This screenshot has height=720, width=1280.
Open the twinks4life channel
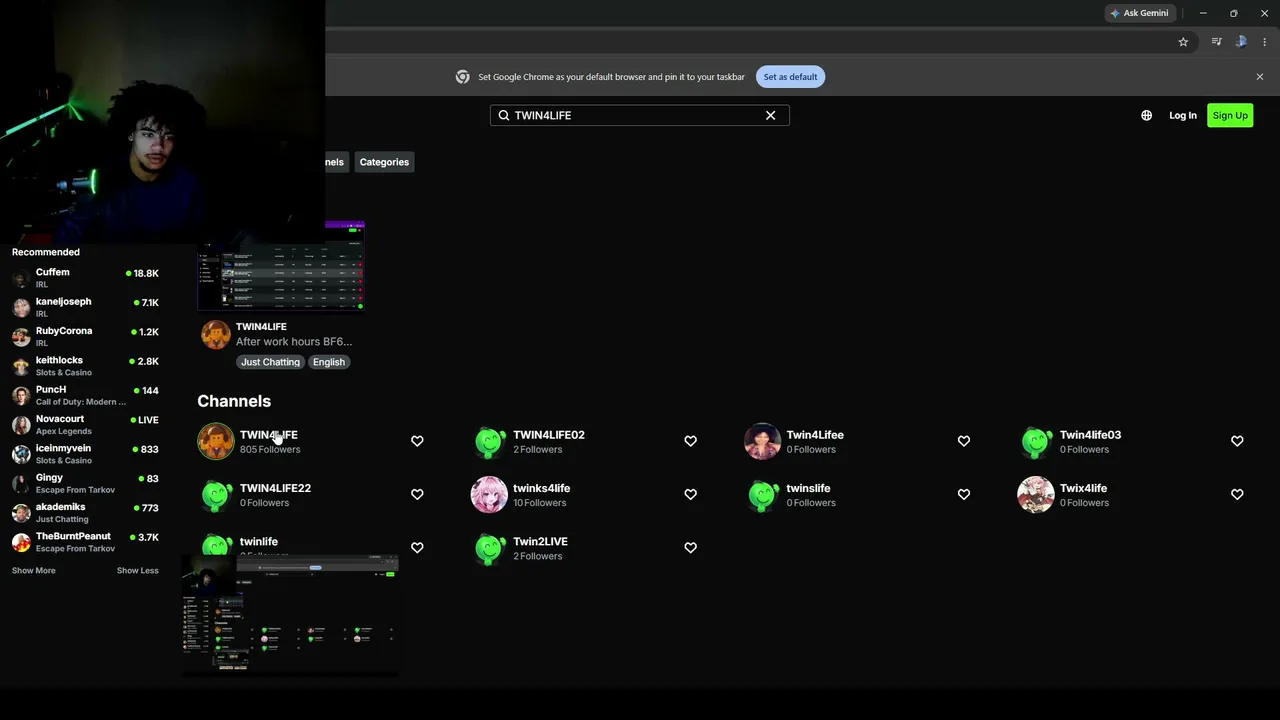pyautogui.click(x=541, y=488)
